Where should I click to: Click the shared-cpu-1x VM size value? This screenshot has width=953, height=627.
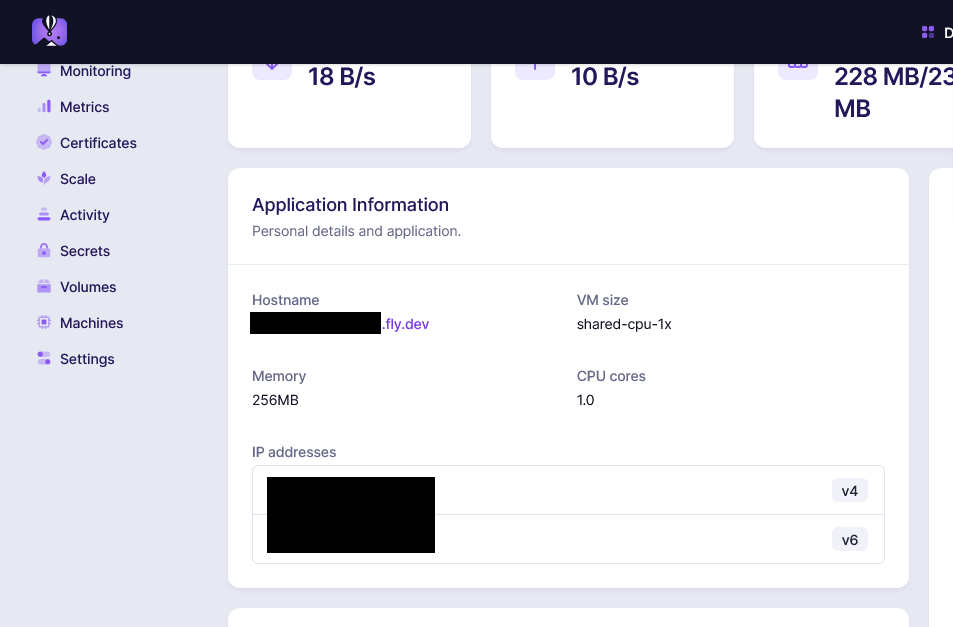pyautogui.click(x=624, y=324)
